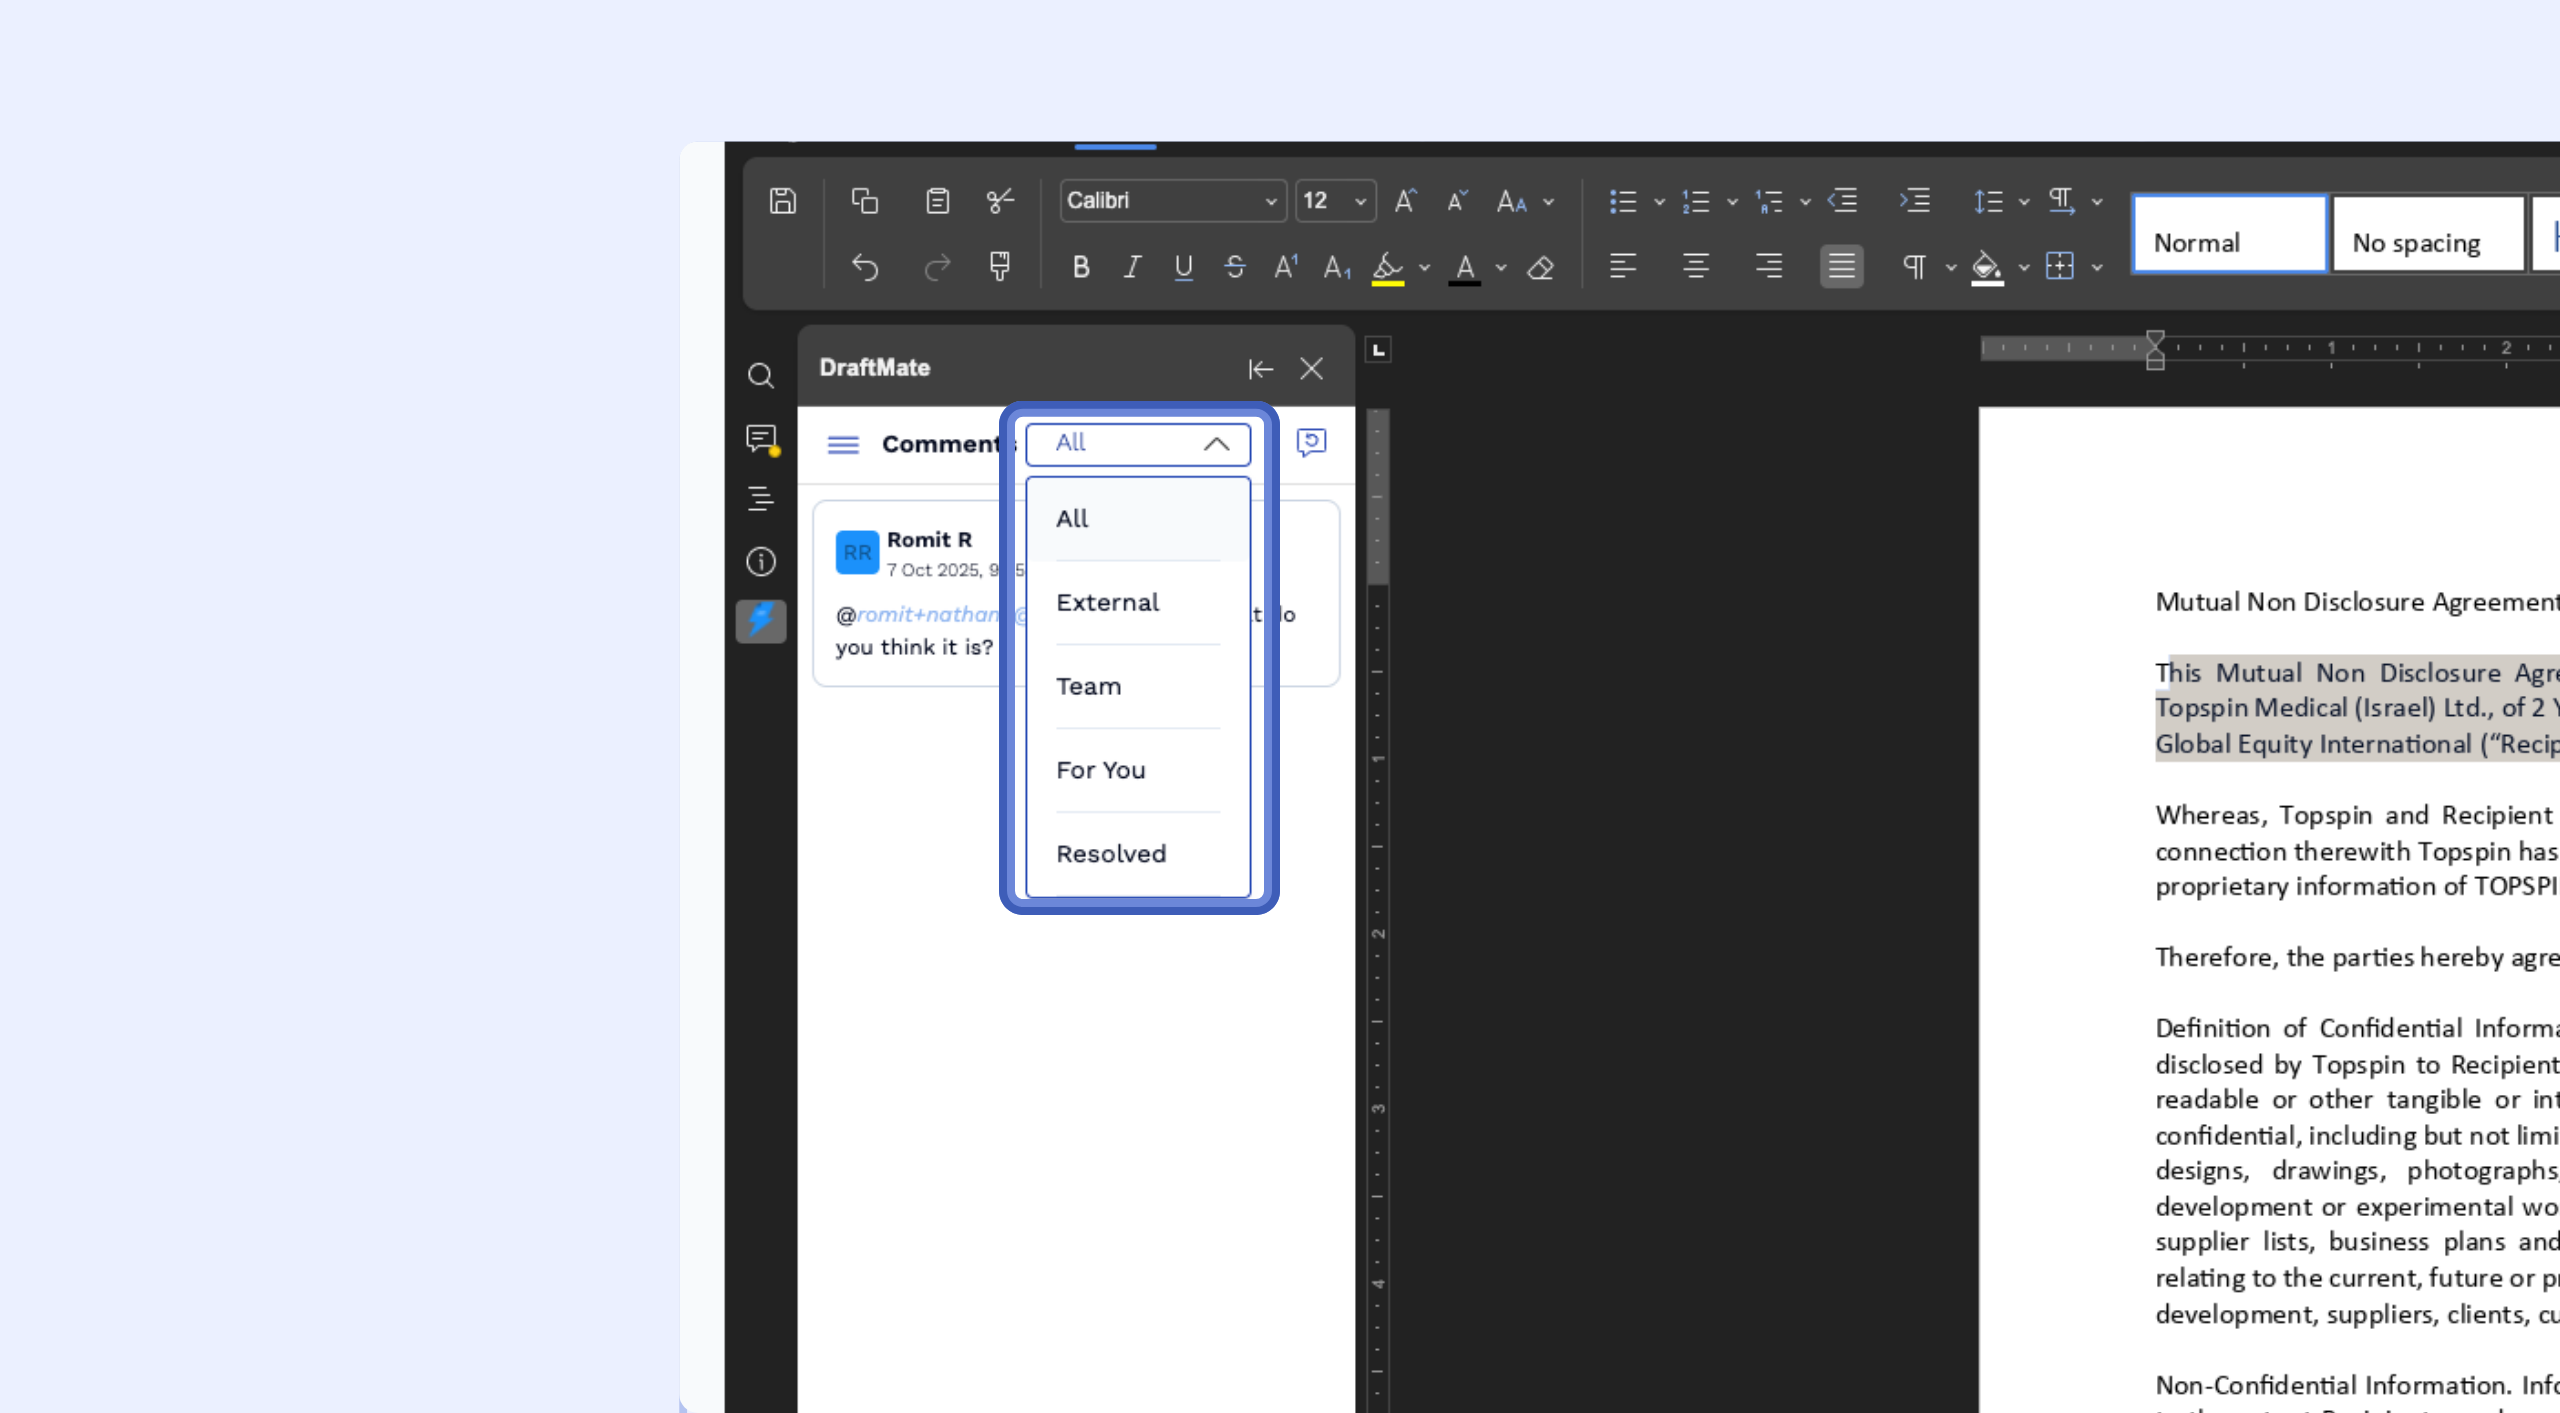This screenshot has height=1413, width=2560.
Task: Click the Save document icon
Action: [x=782, y=201]
